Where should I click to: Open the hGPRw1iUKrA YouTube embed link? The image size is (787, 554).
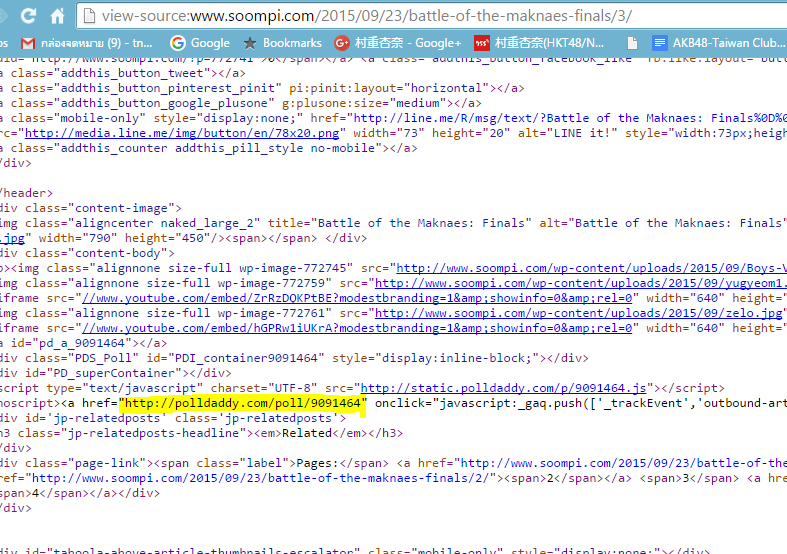(357, 329)
